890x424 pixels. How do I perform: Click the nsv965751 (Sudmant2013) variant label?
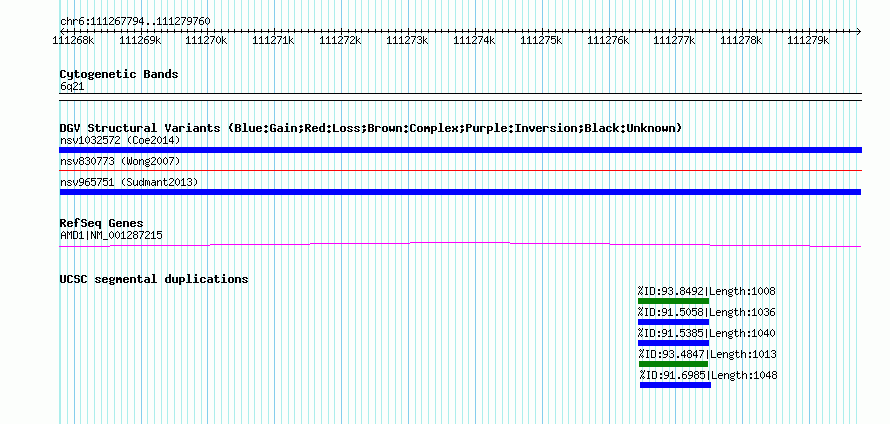coord(129,182)
